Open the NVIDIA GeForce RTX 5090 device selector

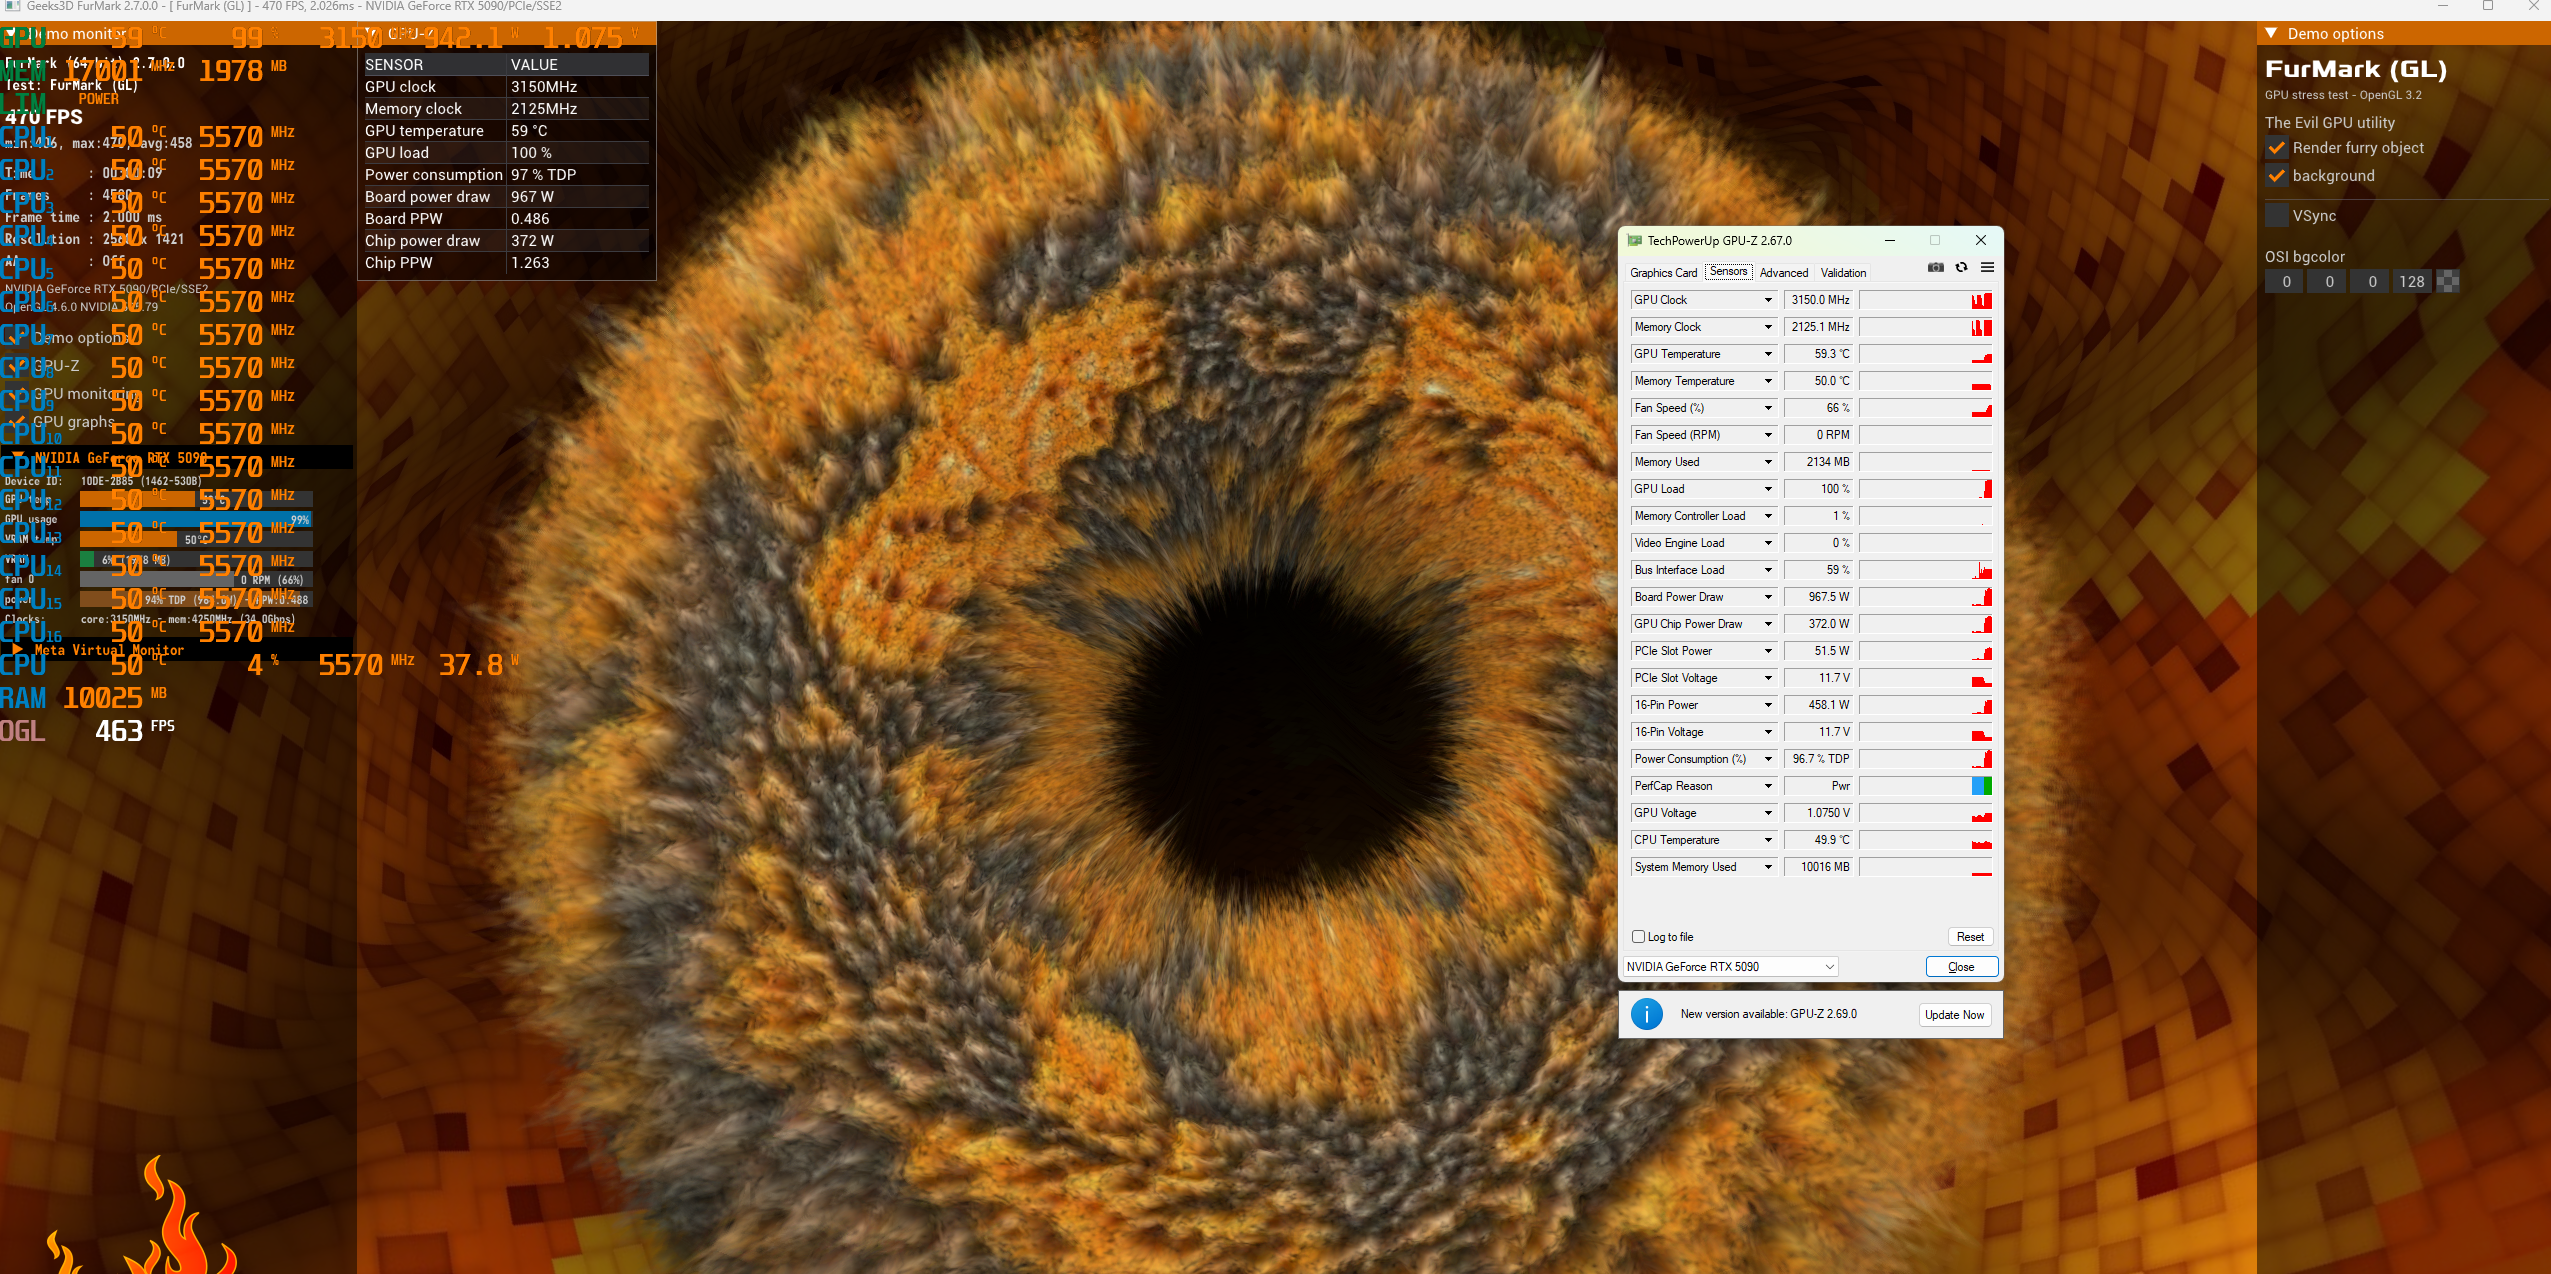(x=1730, y=967)
